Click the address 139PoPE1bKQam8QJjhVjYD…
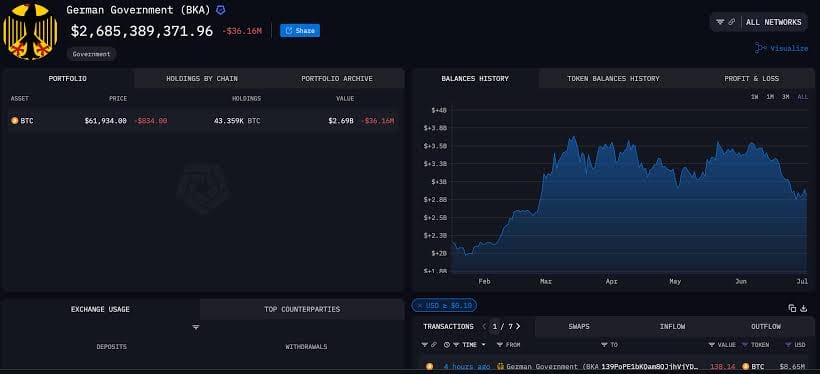Image resolution: width=820 pixels, height=374 pixels. coord(650,367)
